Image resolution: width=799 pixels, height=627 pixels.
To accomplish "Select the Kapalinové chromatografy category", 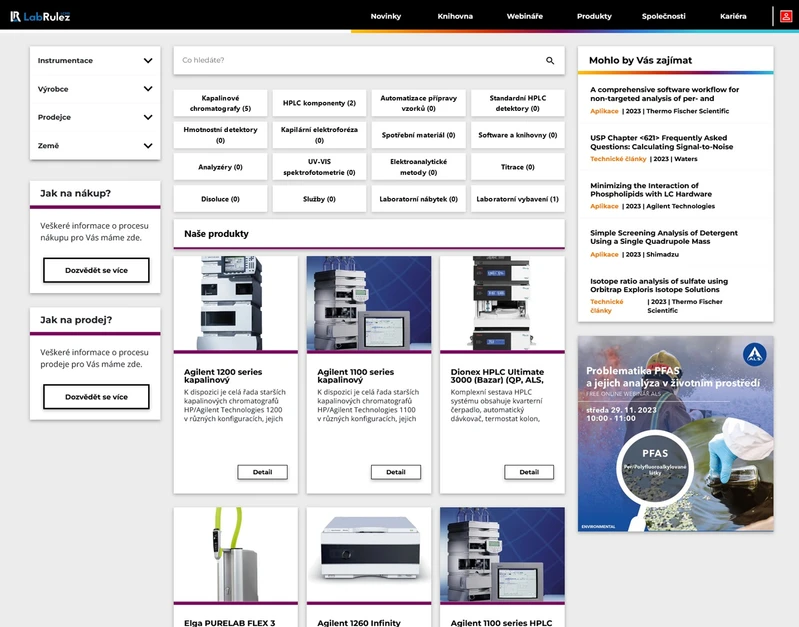I will 220,104.
